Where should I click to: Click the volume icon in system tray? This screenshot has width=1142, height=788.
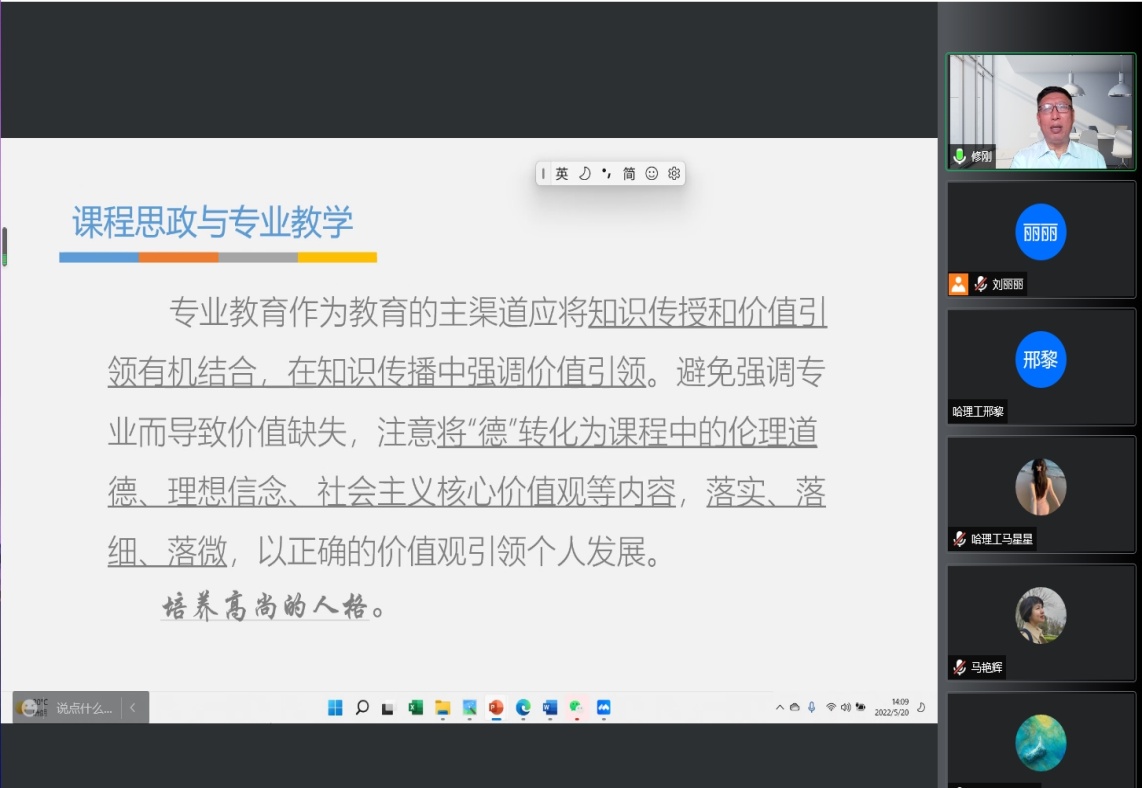point(845,708)
